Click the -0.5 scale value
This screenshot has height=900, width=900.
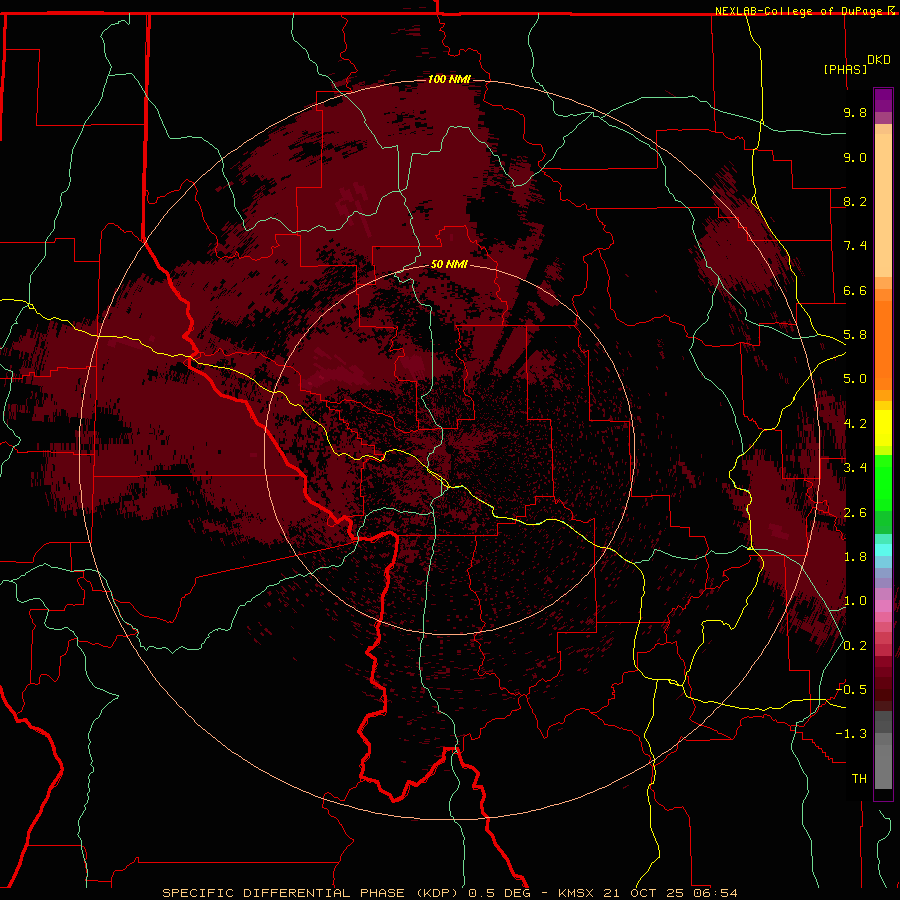coord(851,690)
